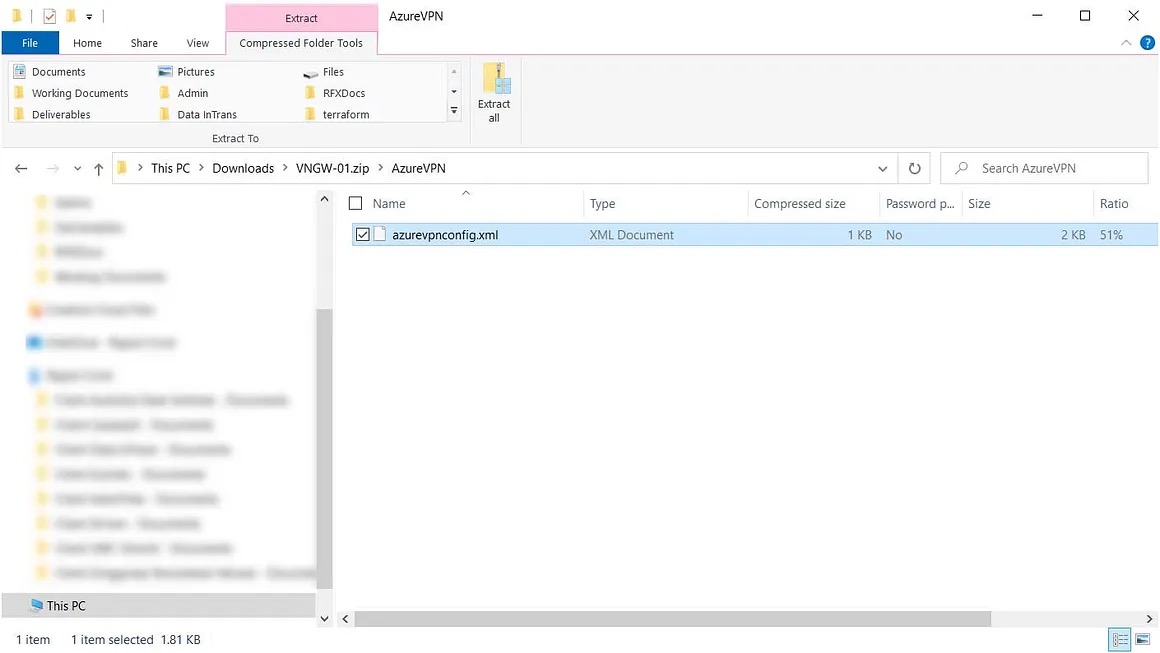Refresh the AzureVPN folder view

pyautogui.click(x=914, y=169)
